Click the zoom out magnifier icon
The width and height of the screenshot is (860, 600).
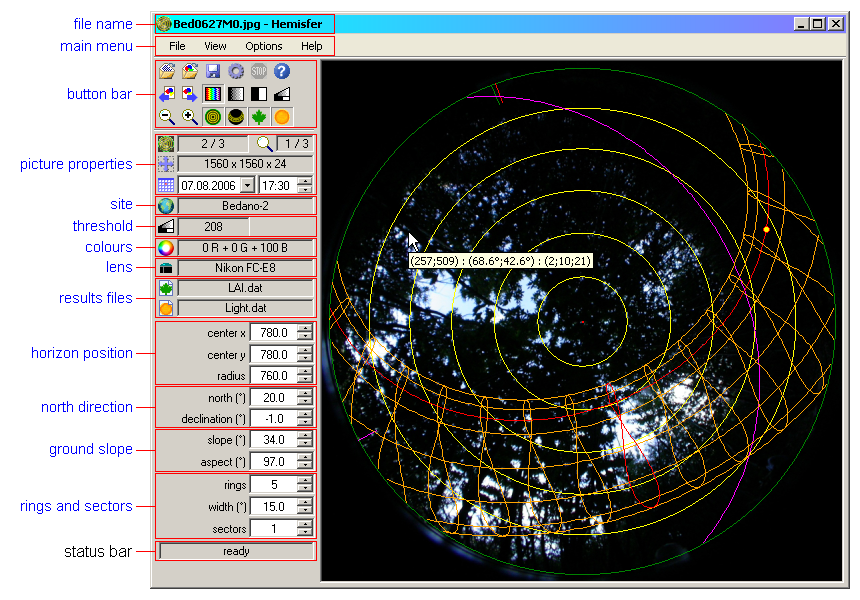tap(167, 117)
